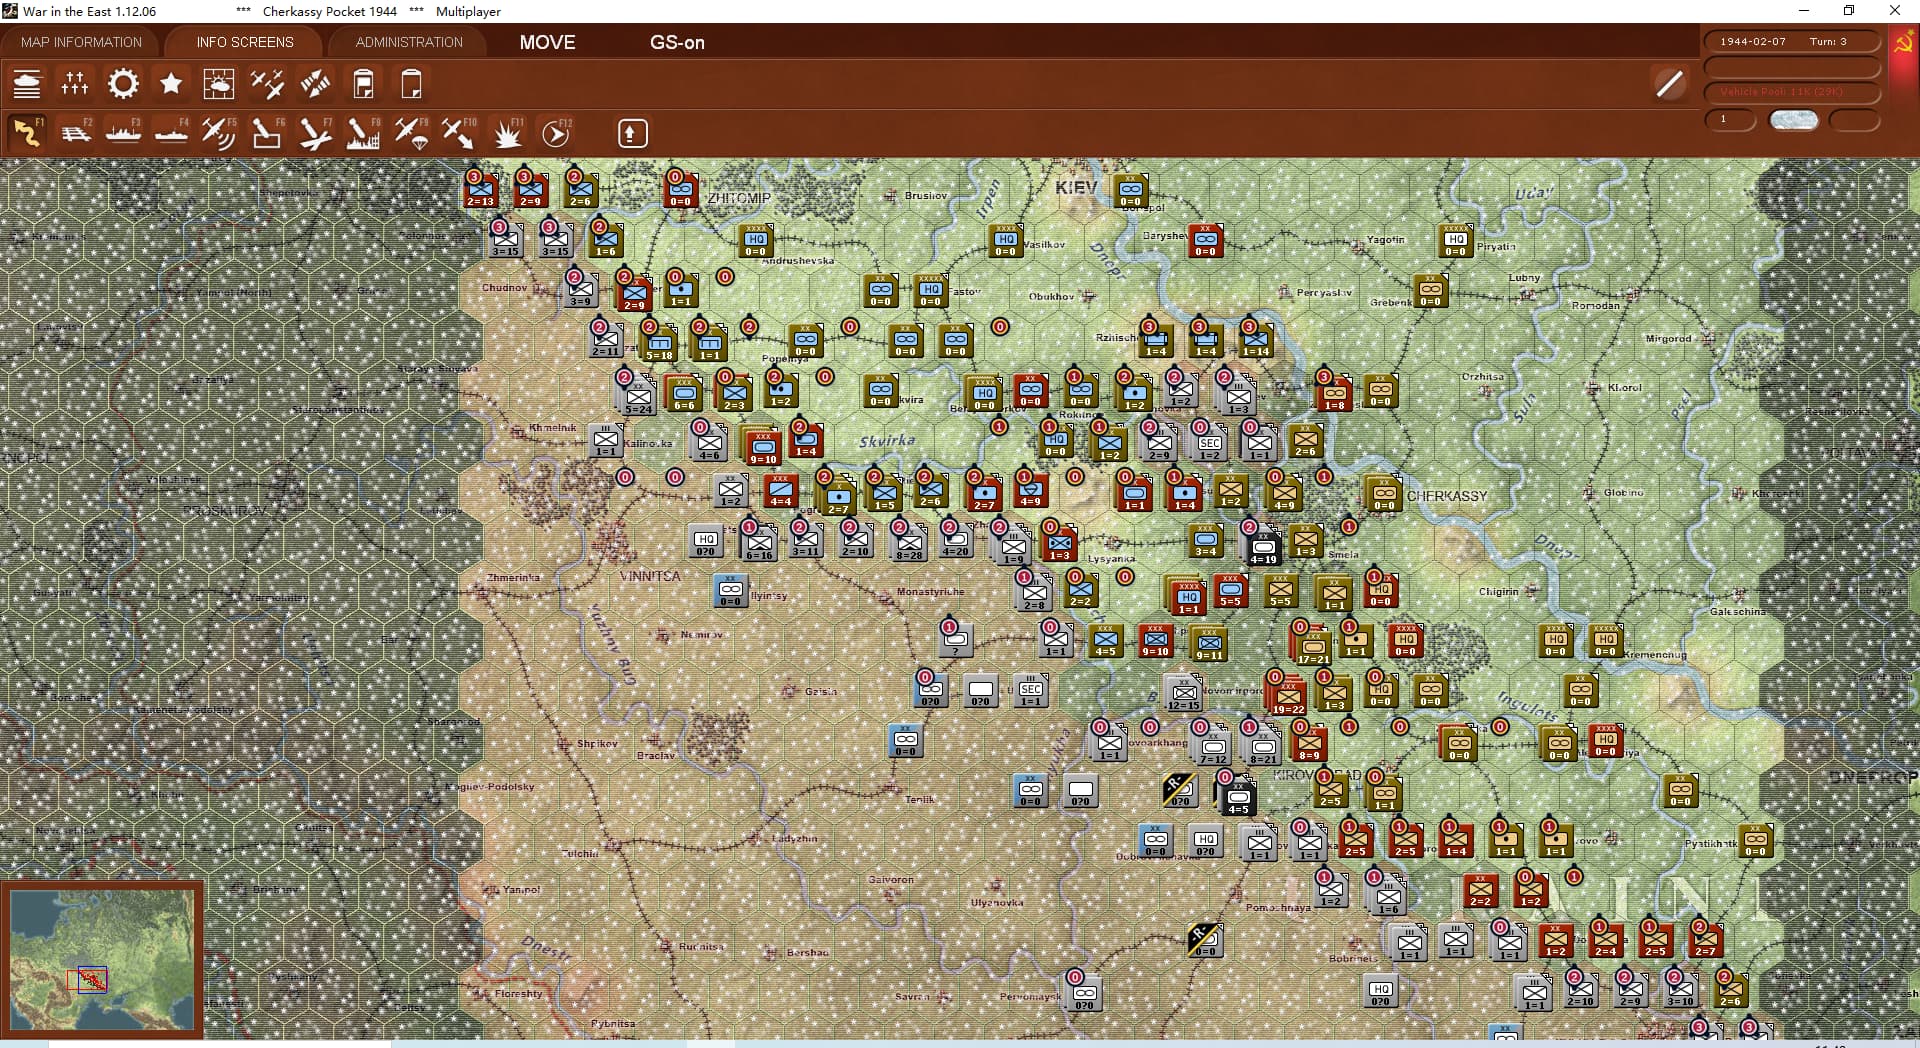This screenshot has width=1920, height=1048.
Task: Click the MOVE mode label
Action: [x=547, y=42]
